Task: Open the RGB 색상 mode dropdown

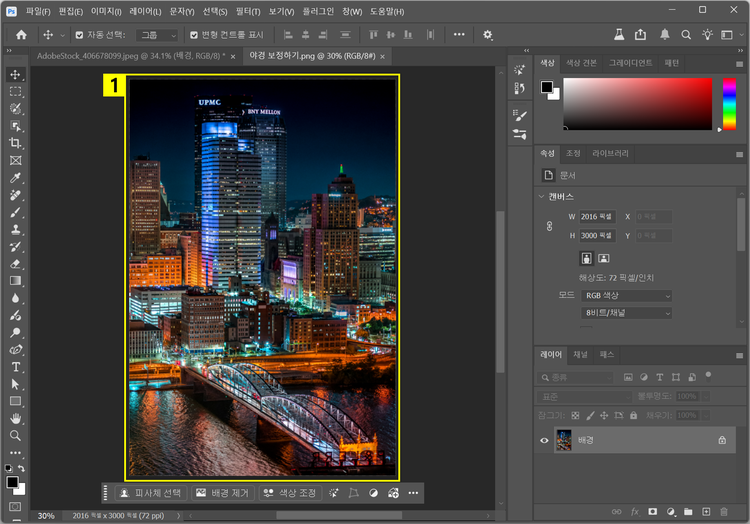Action: click(x=626, y=296)
